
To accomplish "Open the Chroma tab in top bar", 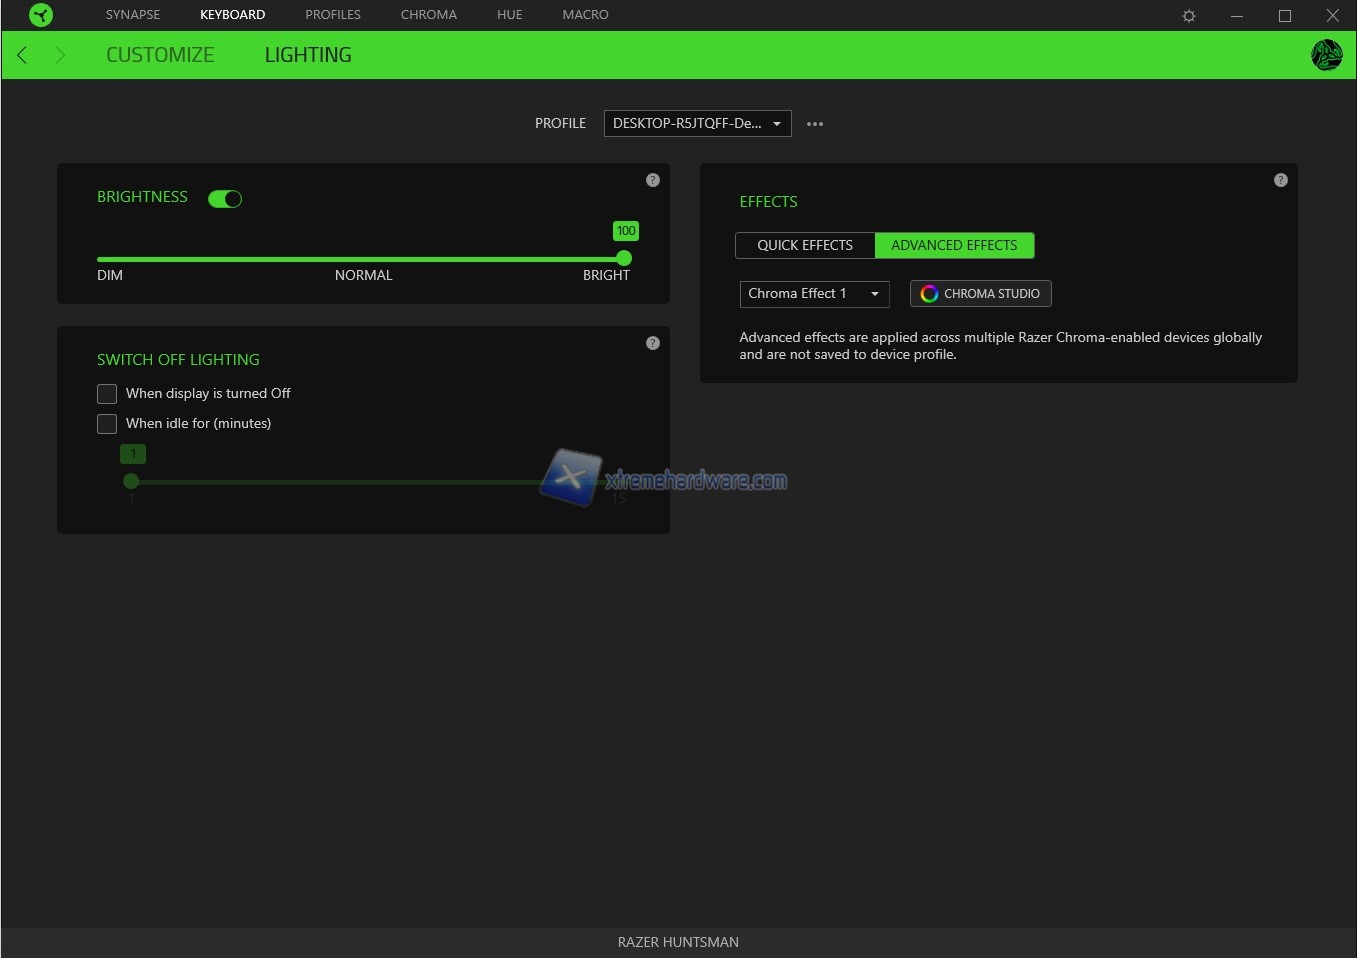I will [428, 15].
